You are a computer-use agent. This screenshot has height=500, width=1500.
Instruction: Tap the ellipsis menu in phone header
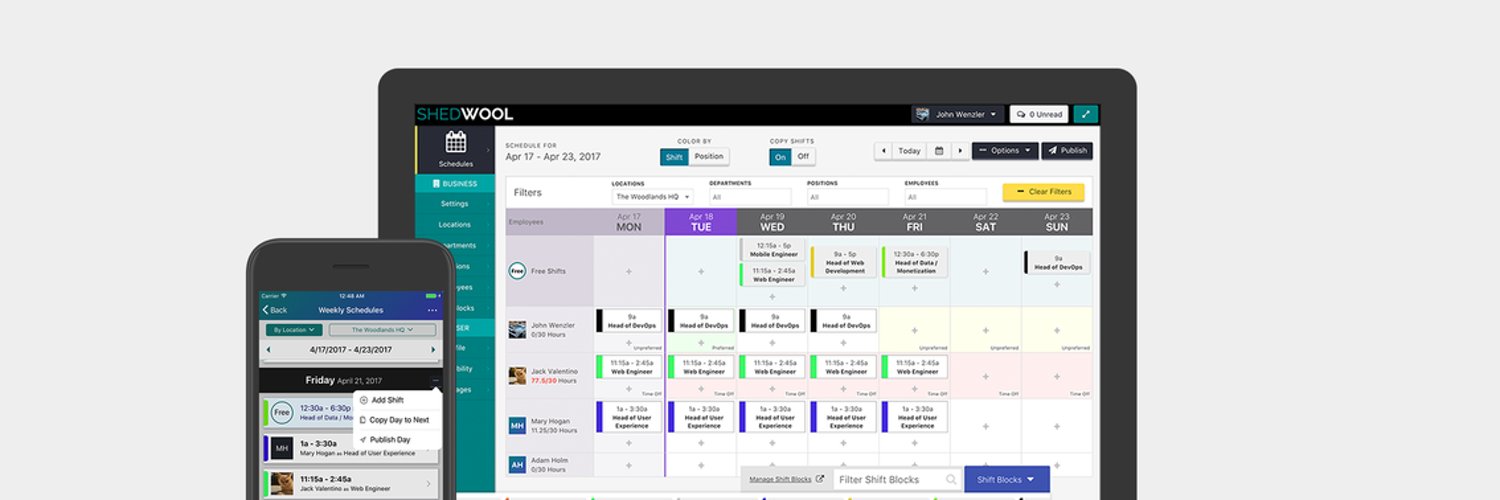coord(432,310)
